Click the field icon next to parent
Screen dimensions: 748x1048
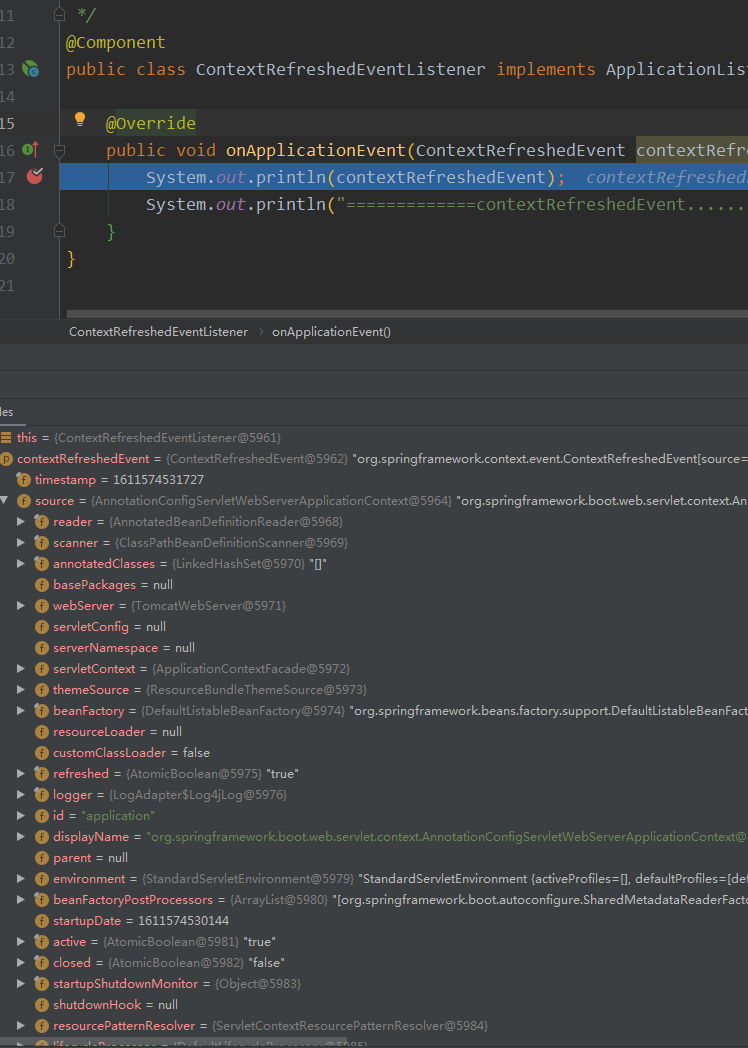coord(41,858)
